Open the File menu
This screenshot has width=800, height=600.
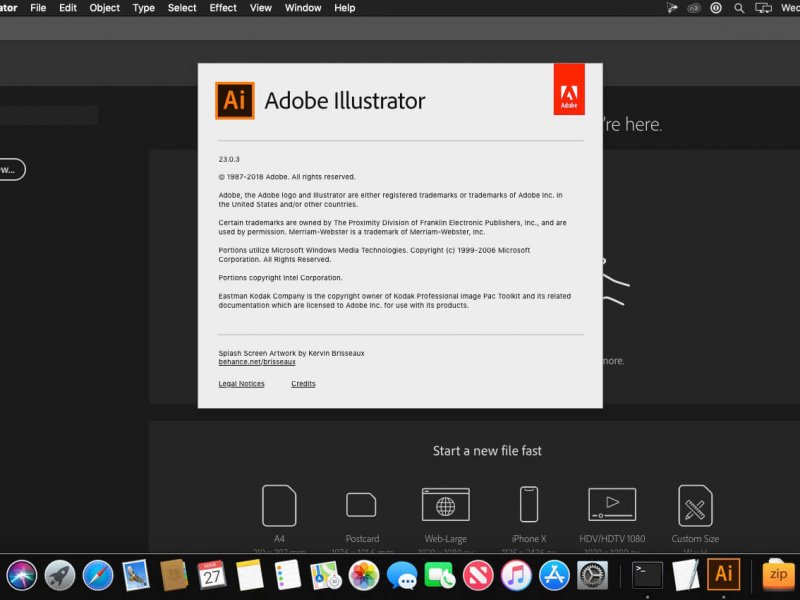coord(38,8)
